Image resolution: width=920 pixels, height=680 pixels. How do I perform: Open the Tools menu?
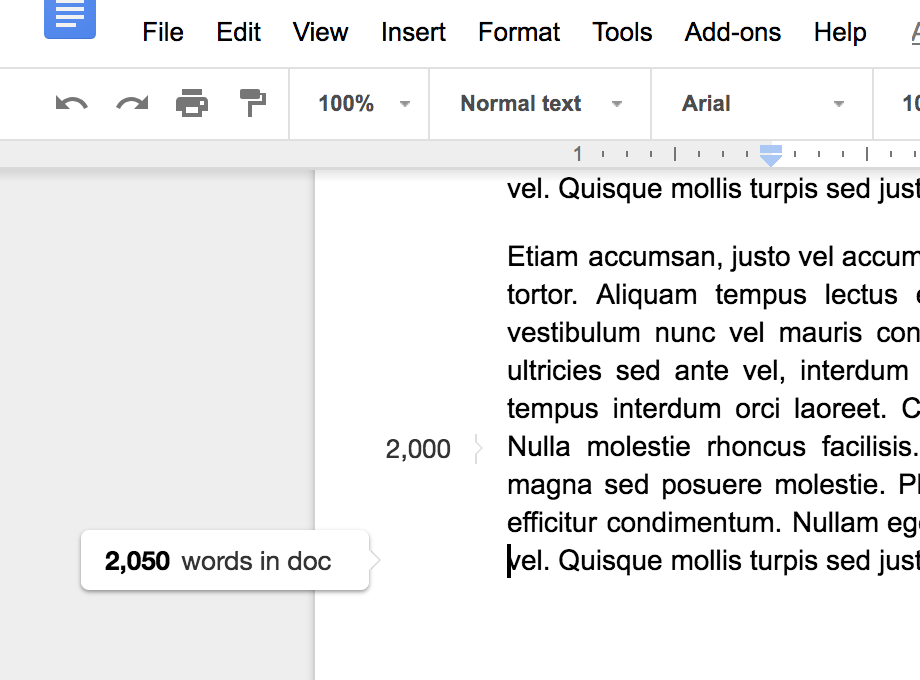coord(622,32)
